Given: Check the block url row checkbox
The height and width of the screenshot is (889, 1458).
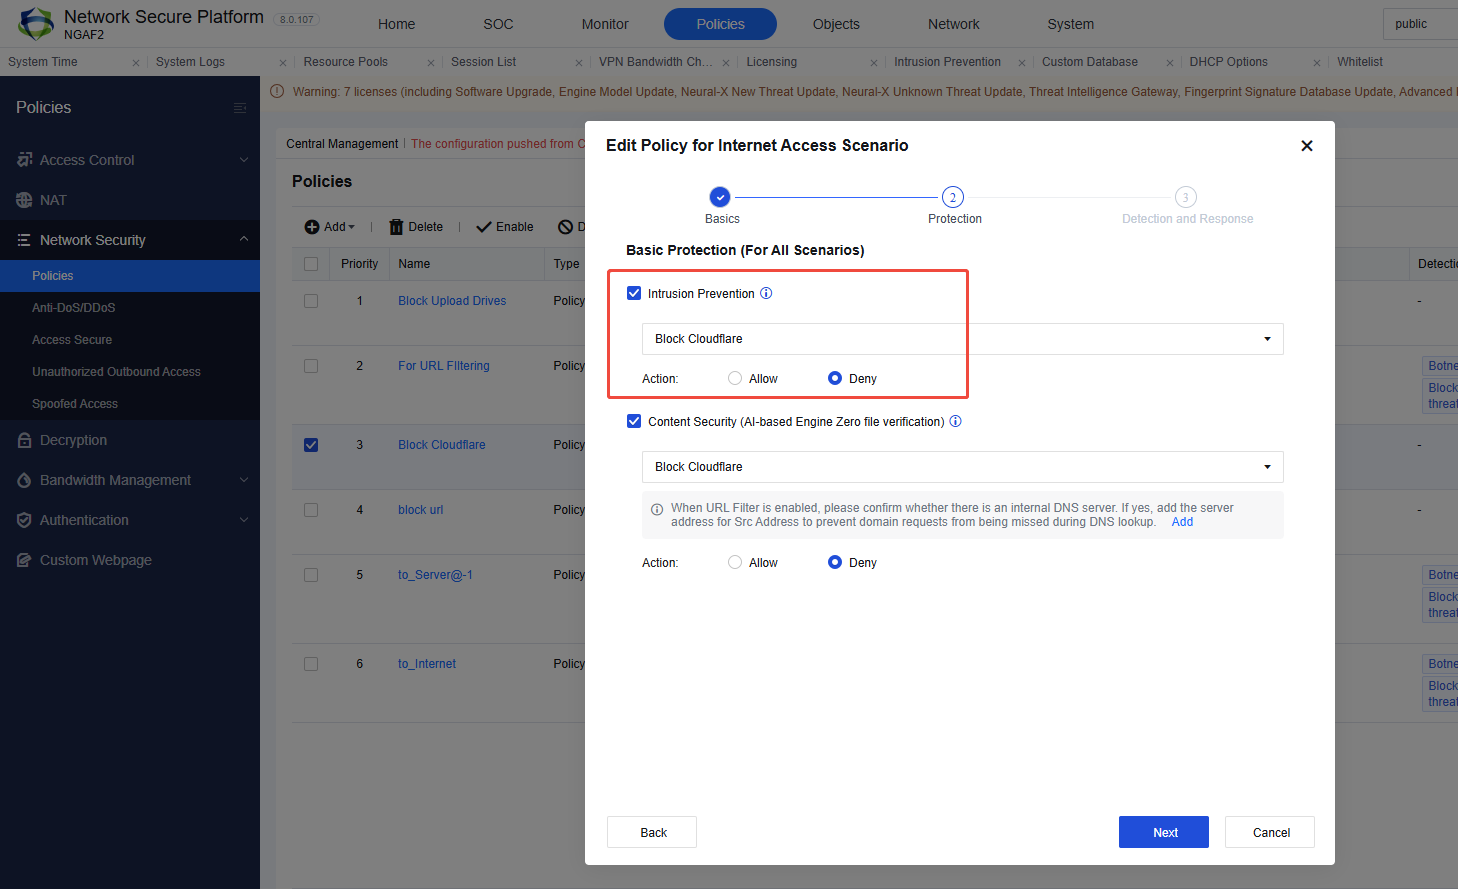Looking at the screenshot, I should [311, 510].
